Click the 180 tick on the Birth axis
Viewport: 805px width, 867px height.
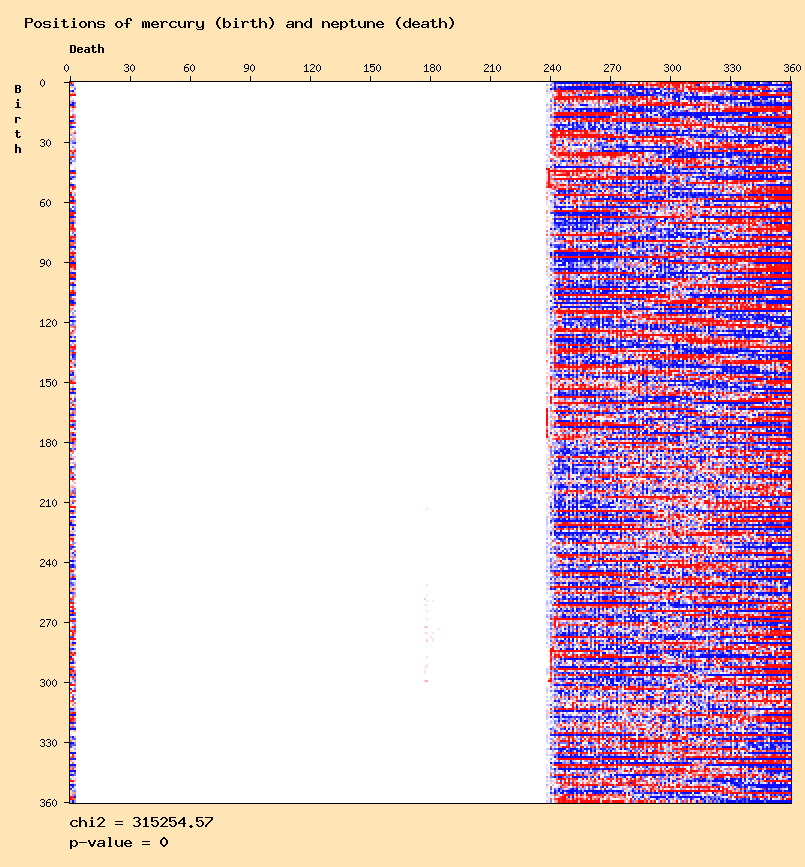click(x=49, y=443)
